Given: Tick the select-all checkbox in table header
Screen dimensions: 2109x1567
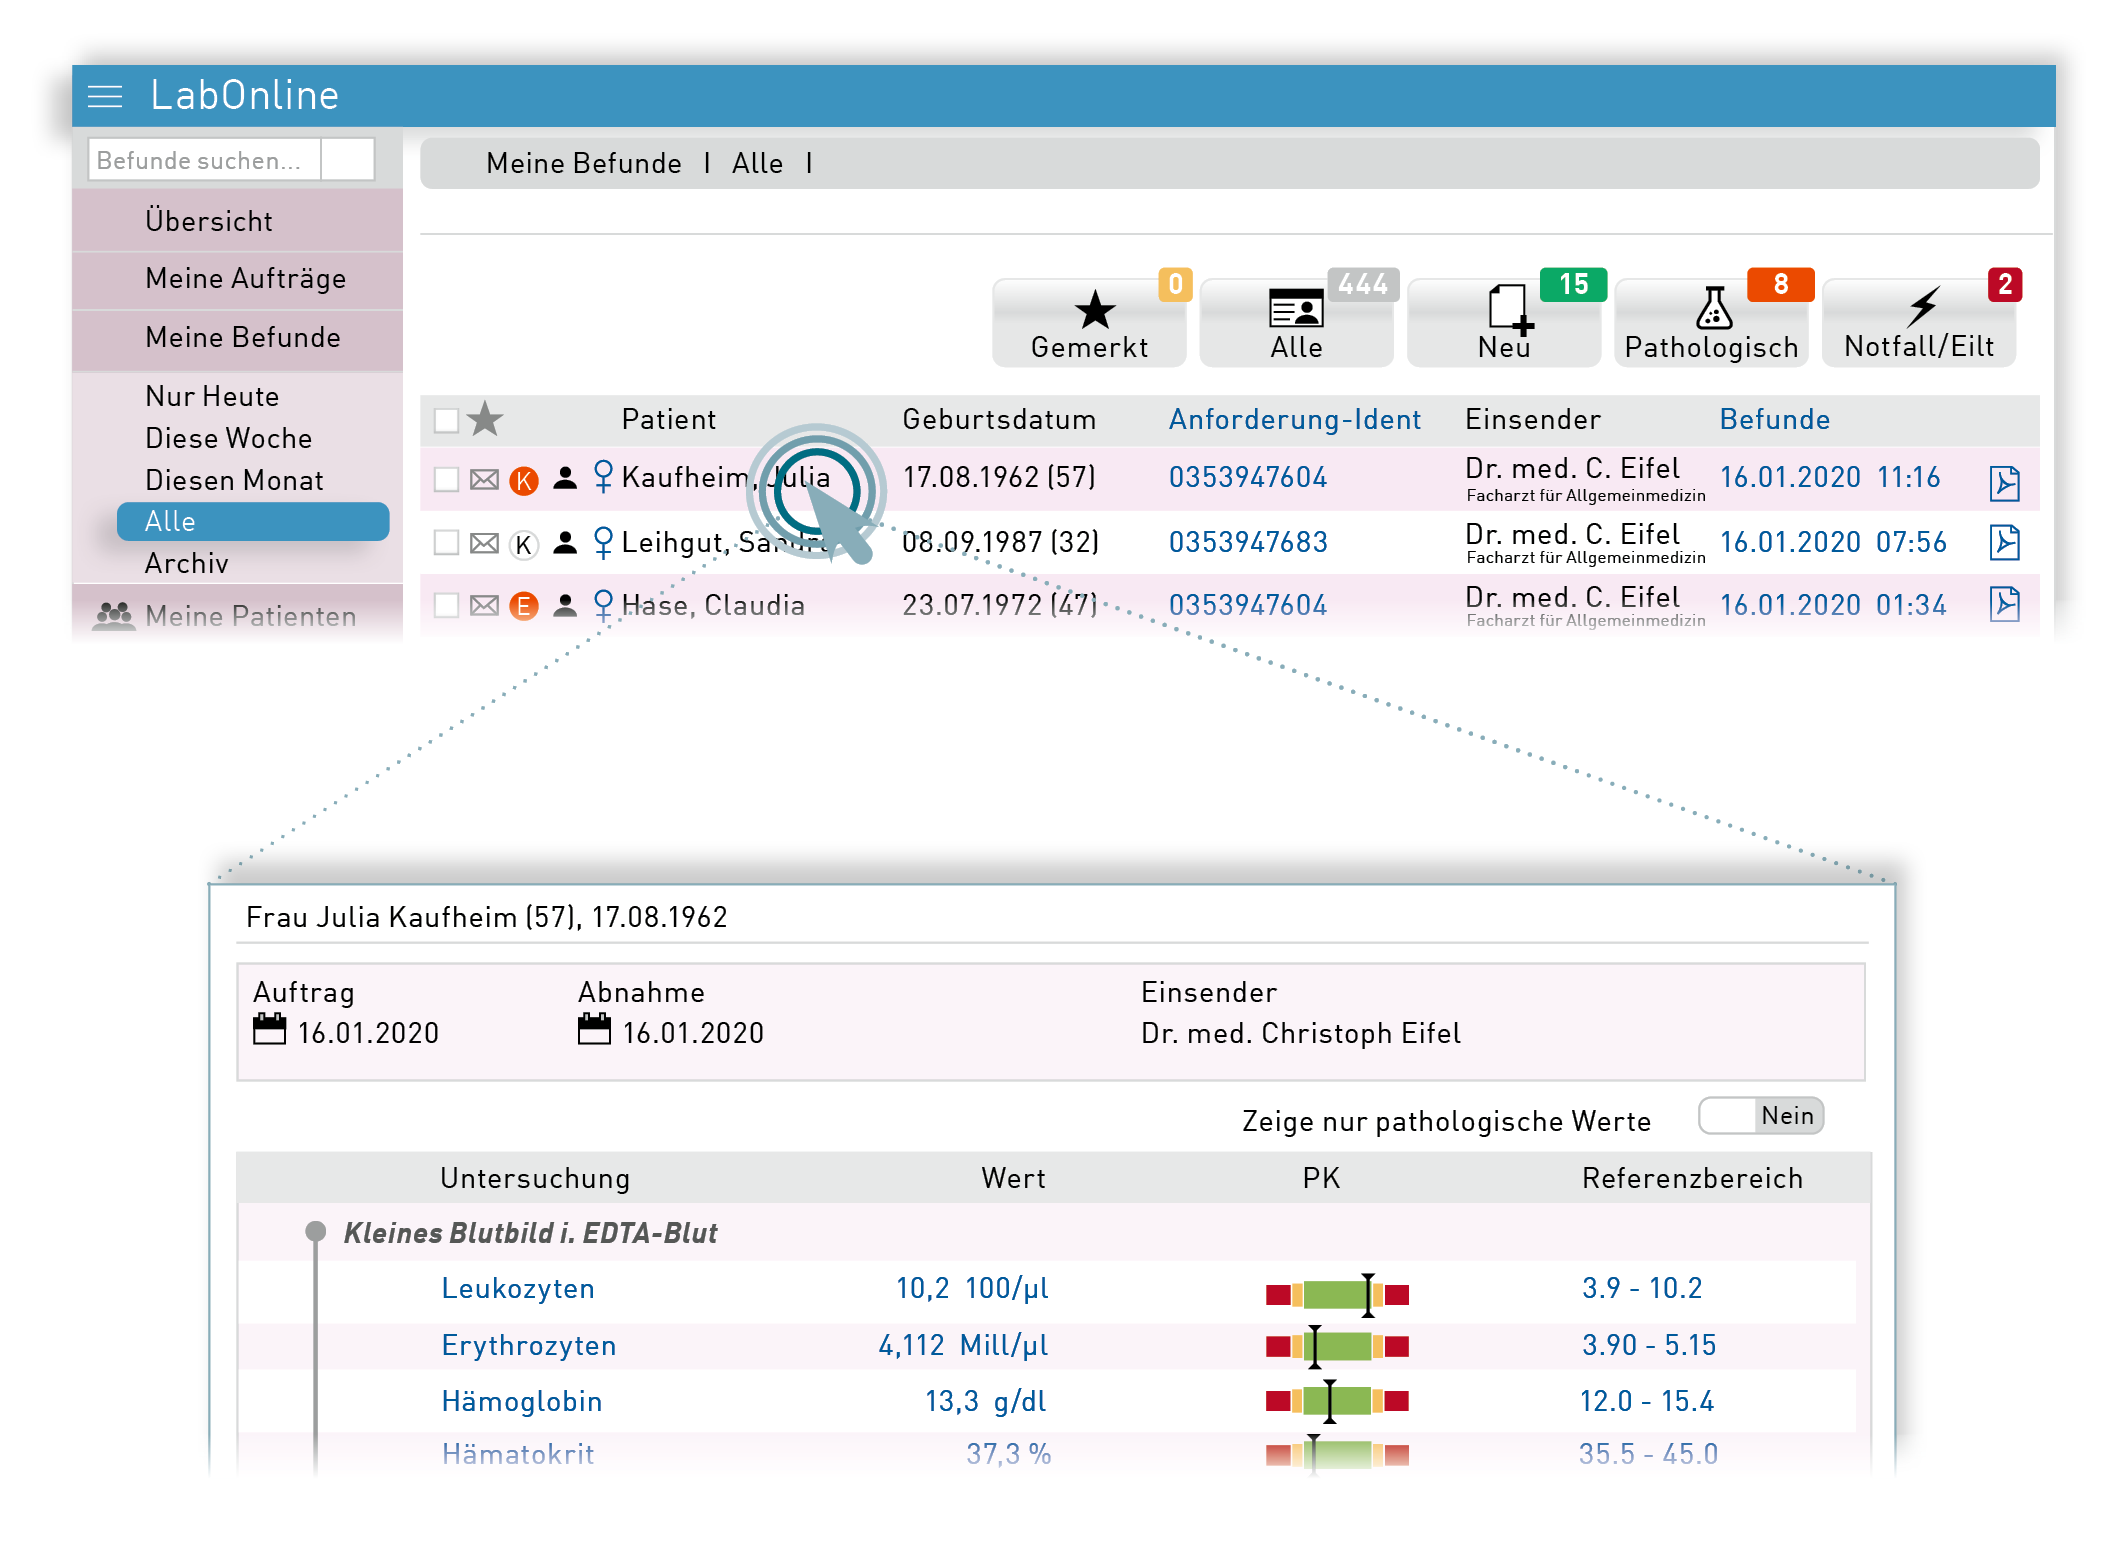Looking at the screenshot, I should tap(446, 420).
